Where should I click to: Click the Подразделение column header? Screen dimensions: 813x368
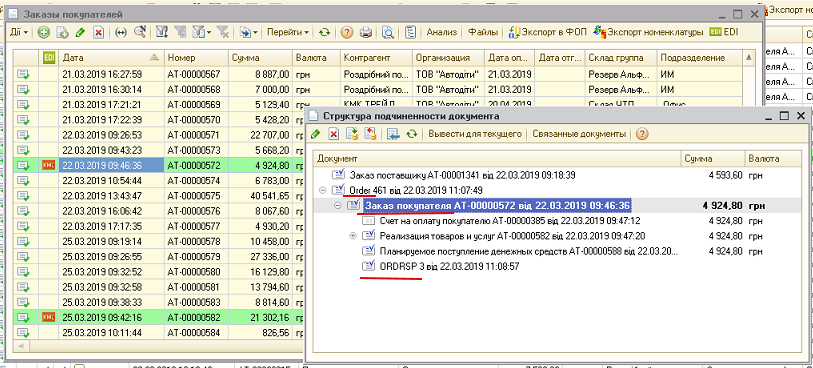tap(699, 58)
